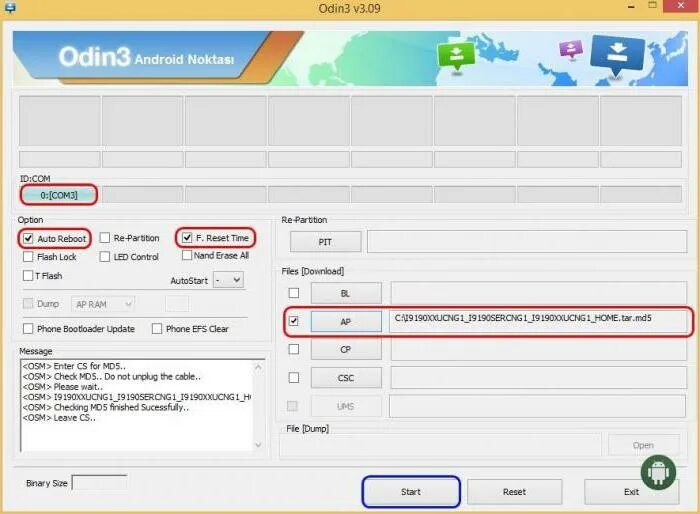700x514 pixels.
Task: Check Phone Bootloader Update
Action: pyautogui.click(x=28, y=329)
